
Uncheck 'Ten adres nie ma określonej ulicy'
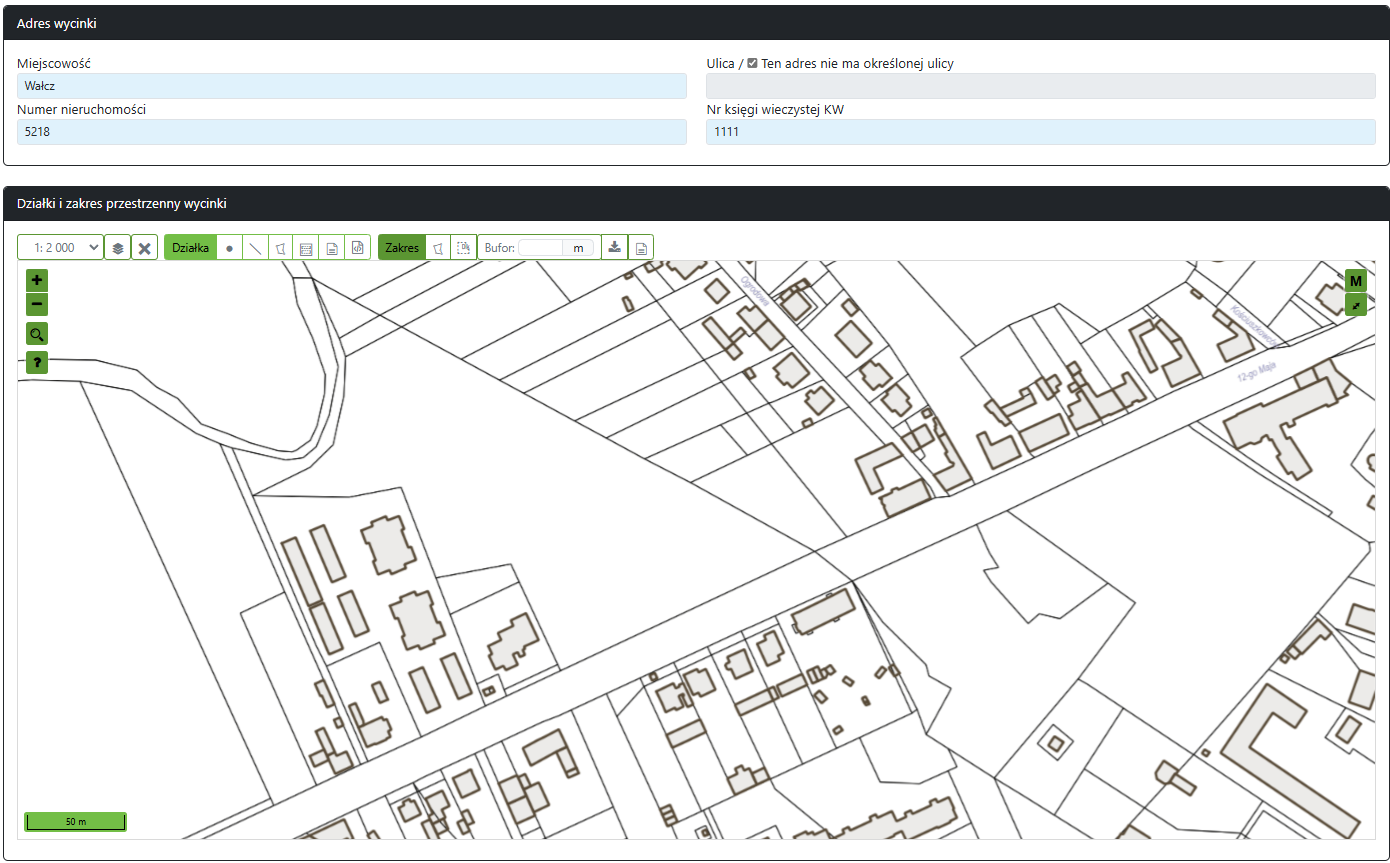coord(752,63)
